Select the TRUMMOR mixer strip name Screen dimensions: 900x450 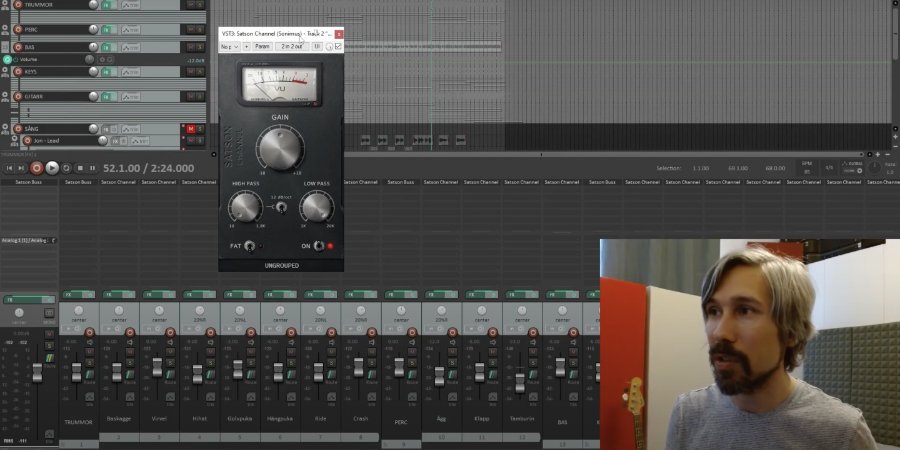[79, 422]
